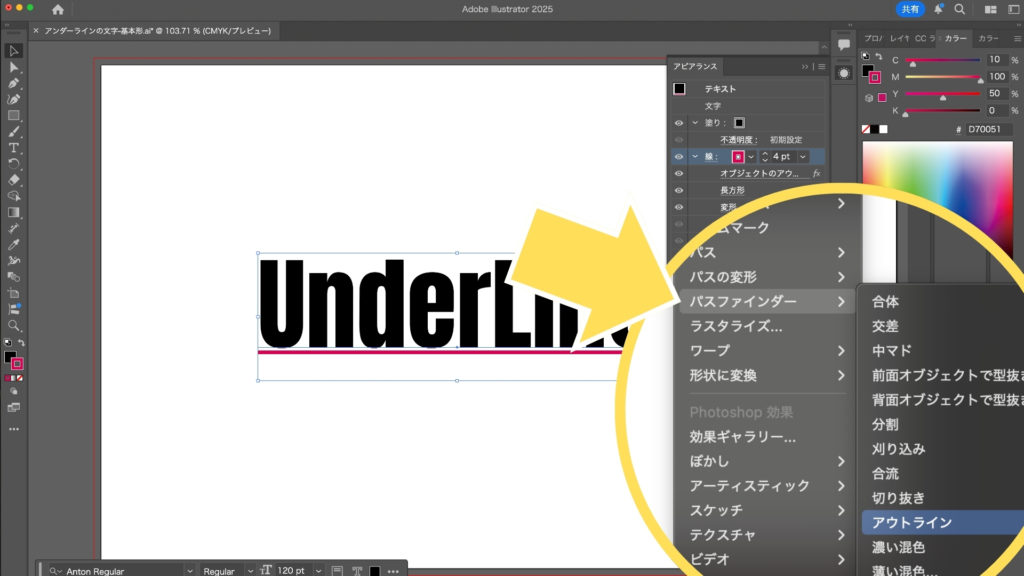The width and height of the screenshot is (1024, 576).
Task: Choose the Eyedropper tool
Action: tap(14, 244)
